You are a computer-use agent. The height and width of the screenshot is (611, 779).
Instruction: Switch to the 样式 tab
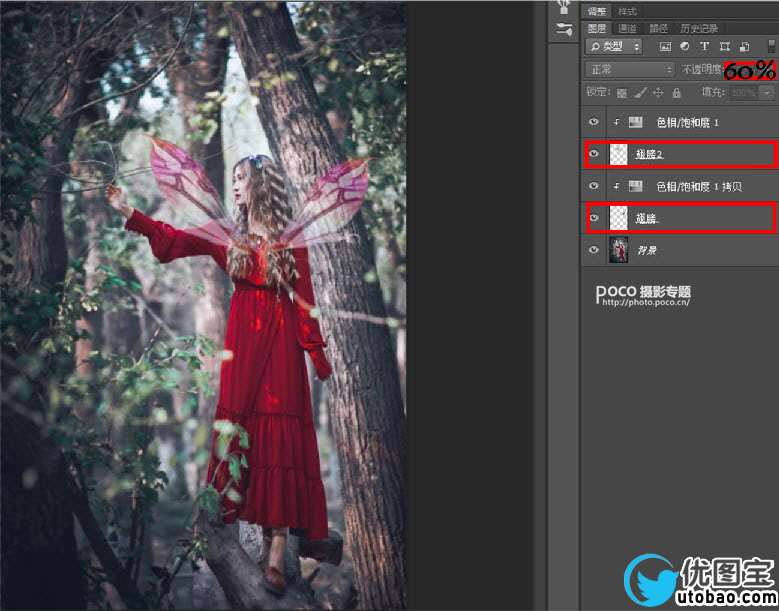click(627, 11)
